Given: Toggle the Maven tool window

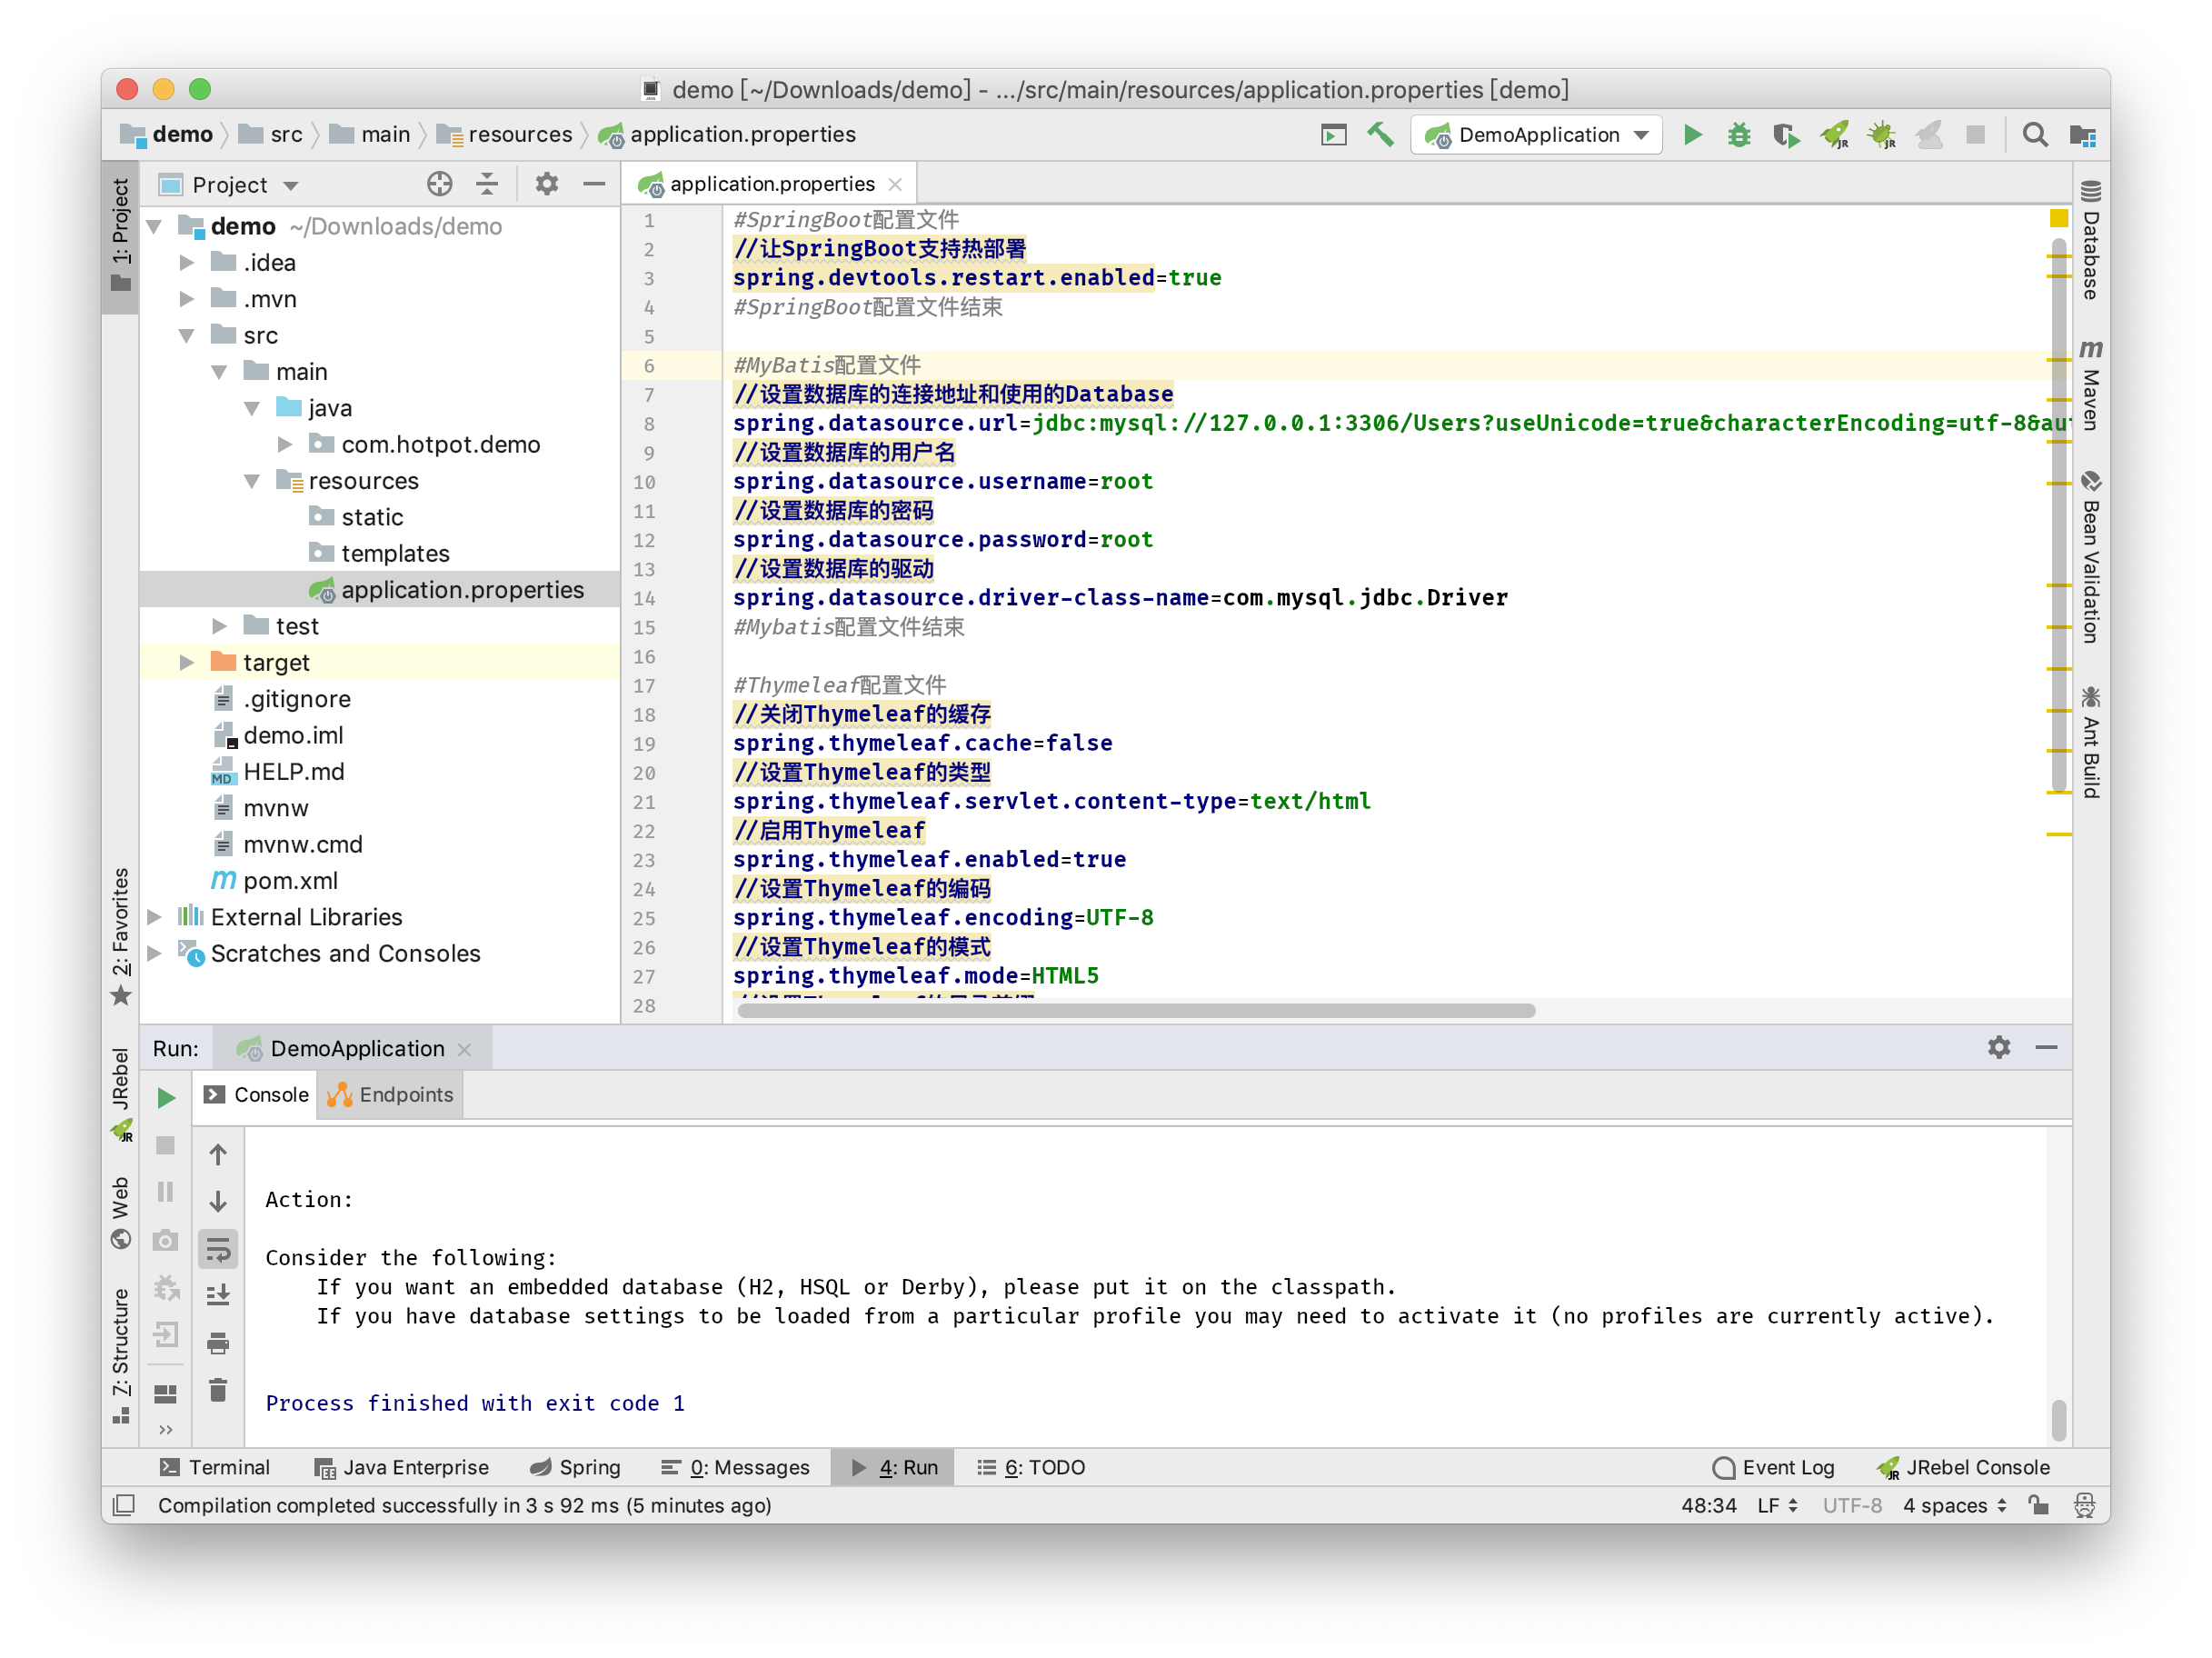Looking at the screenshot, I should [2090, 385].
